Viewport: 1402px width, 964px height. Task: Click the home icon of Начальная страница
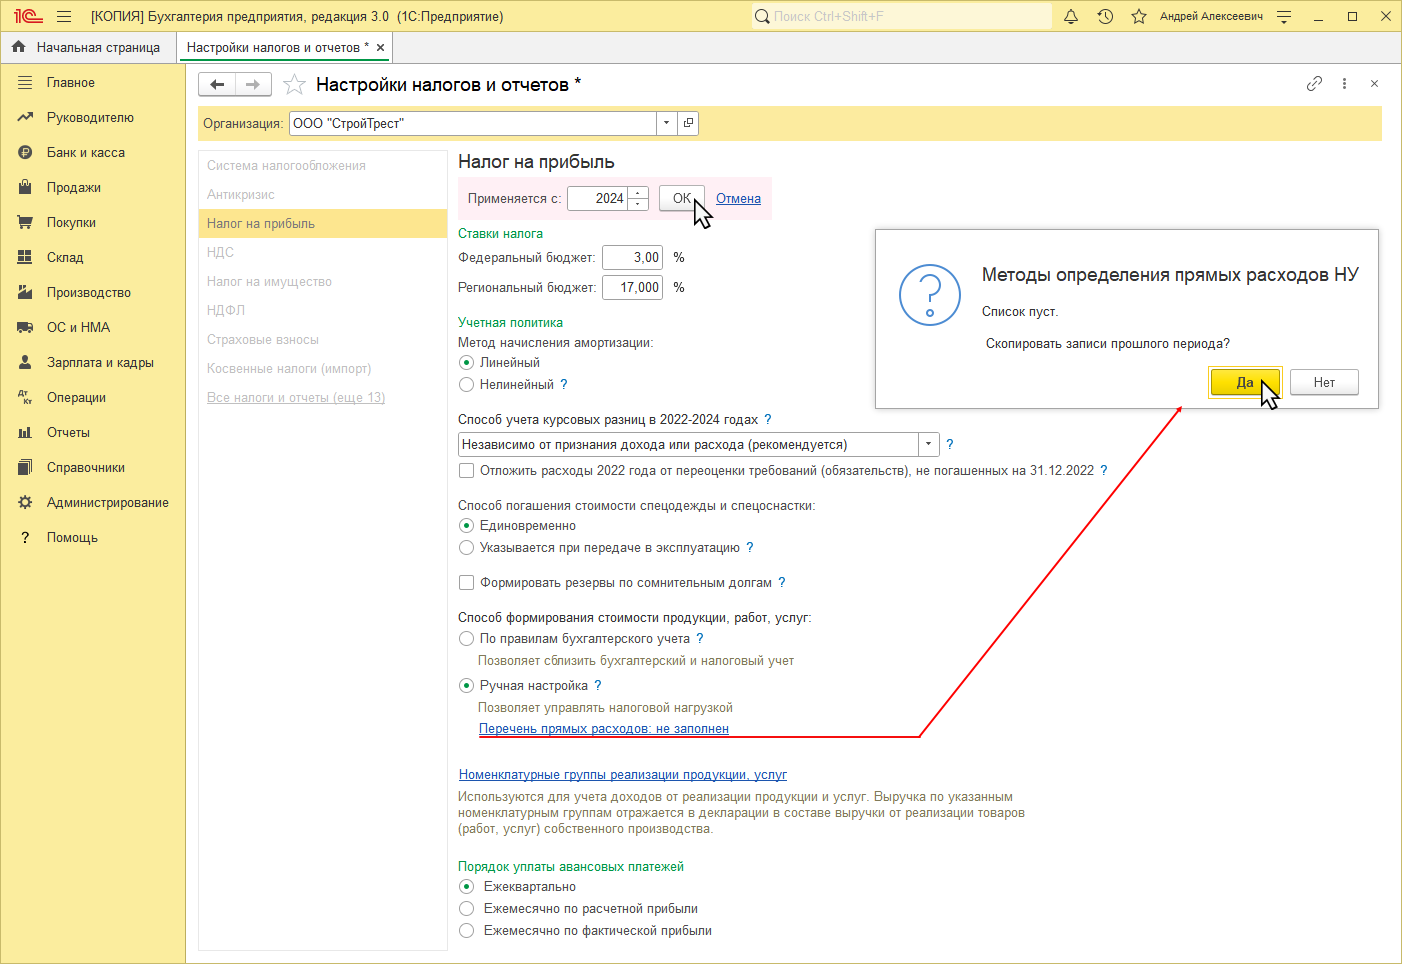[18, 47]
